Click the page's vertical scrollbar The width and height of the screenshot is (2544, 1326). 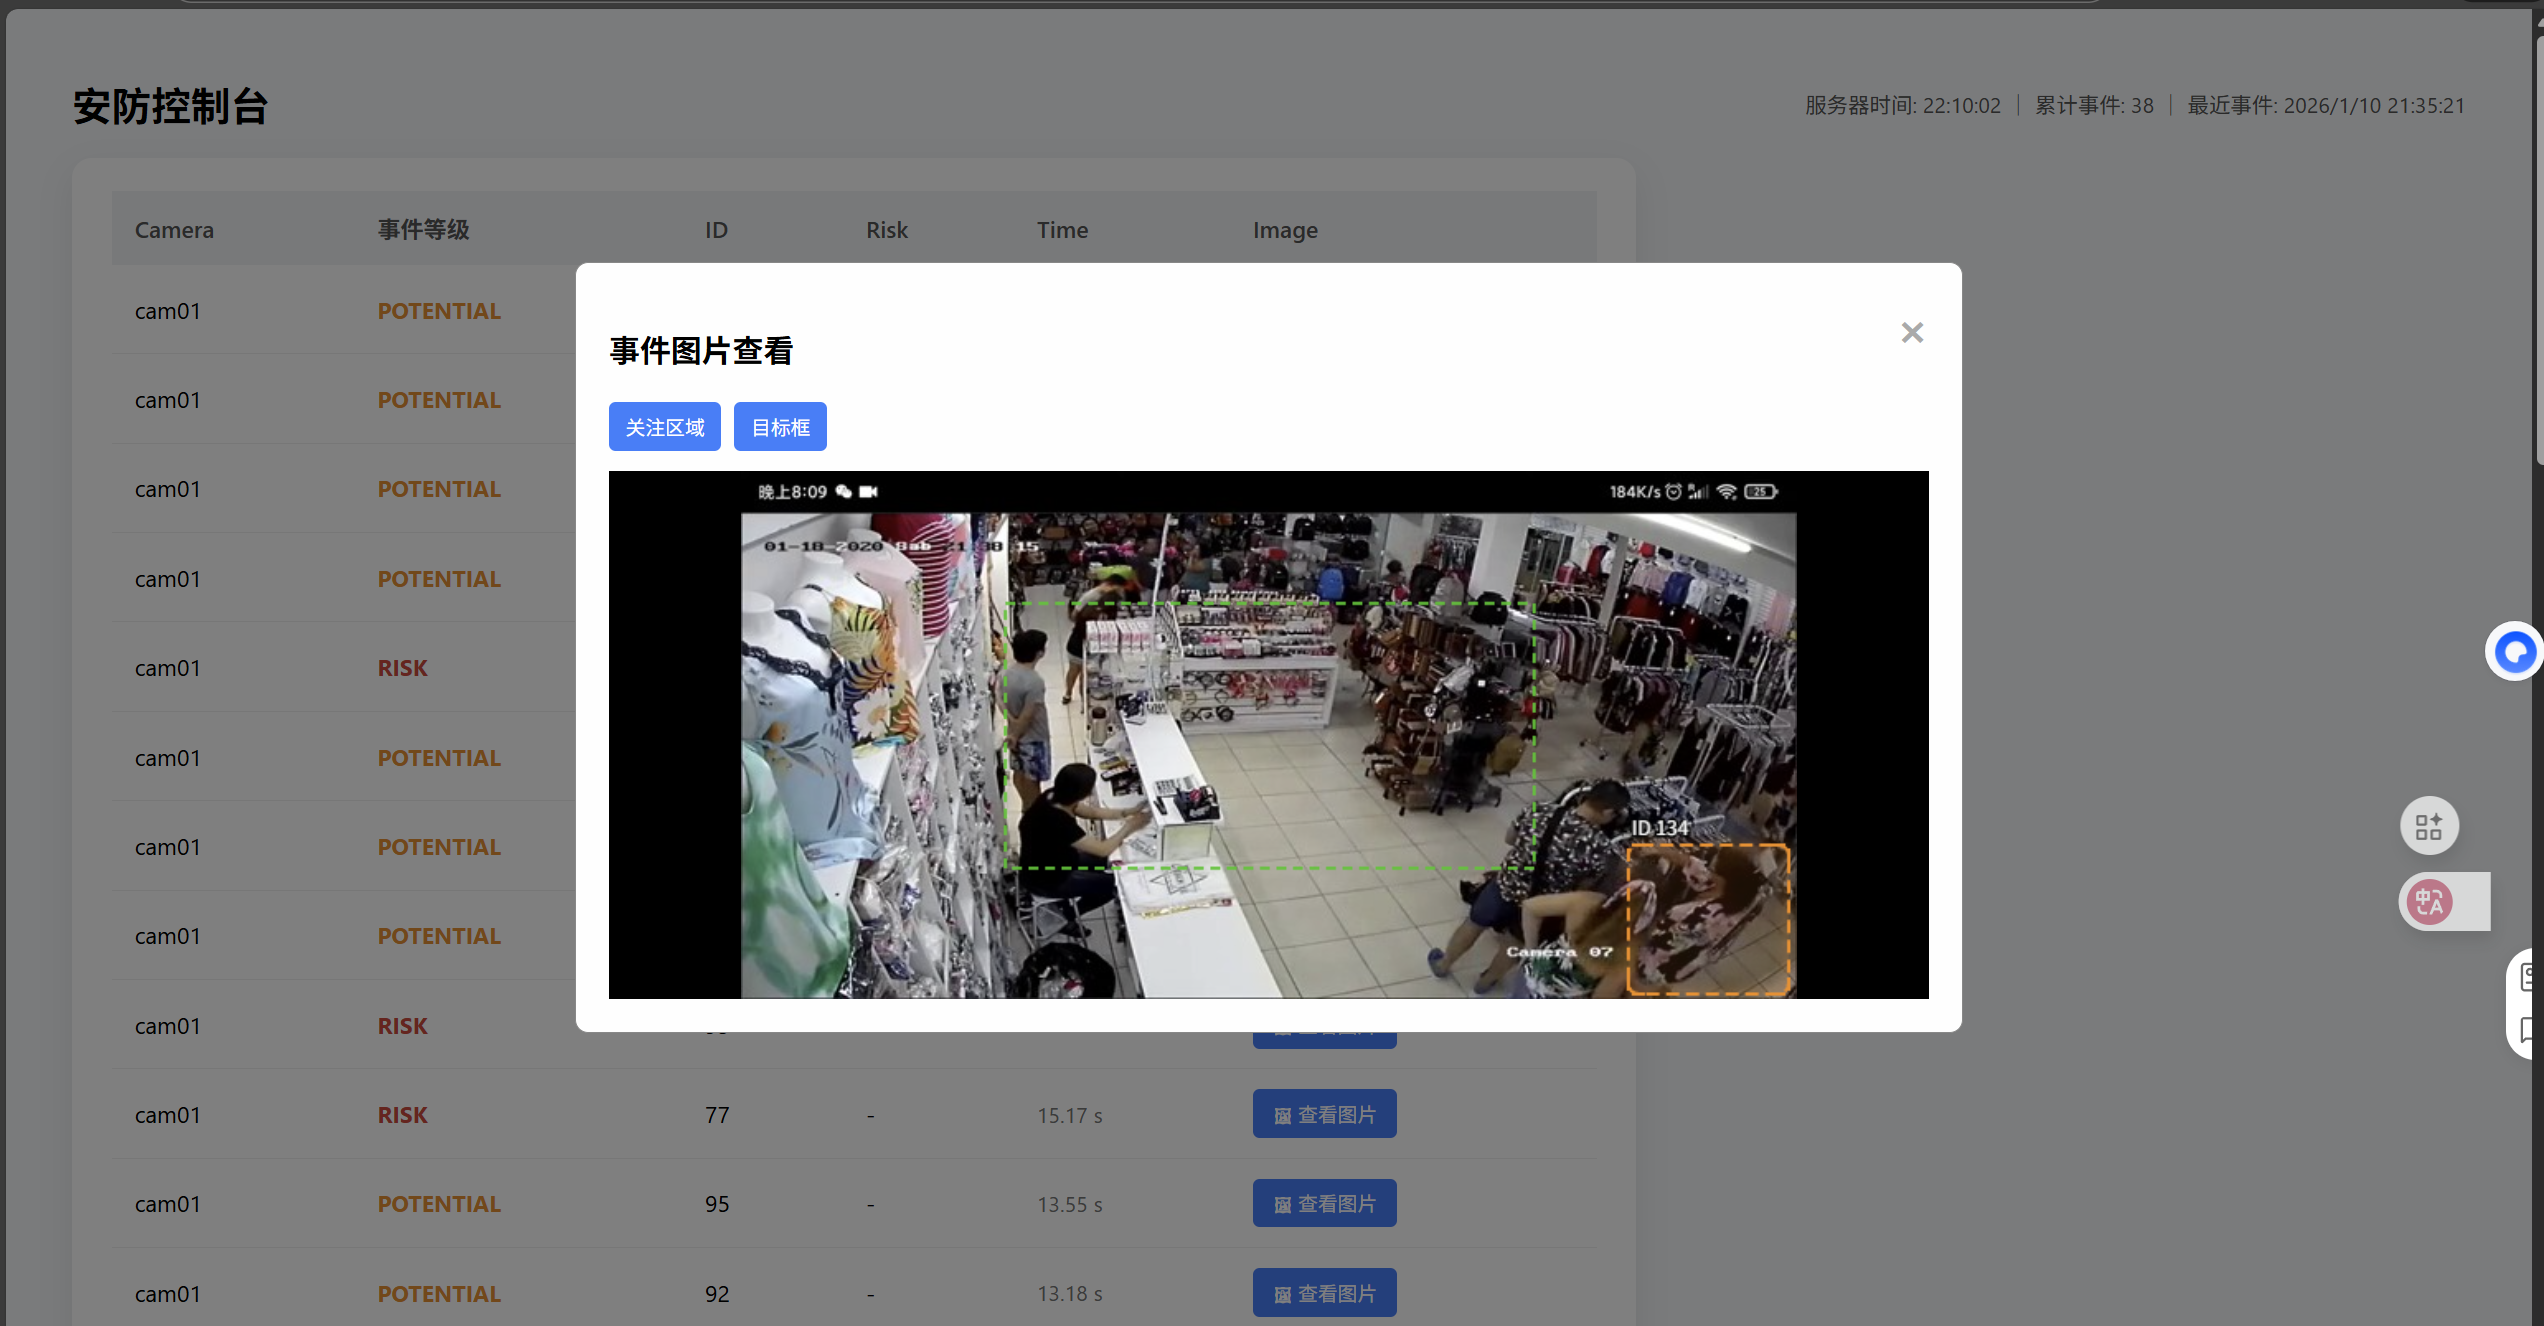click(2538, 250)
